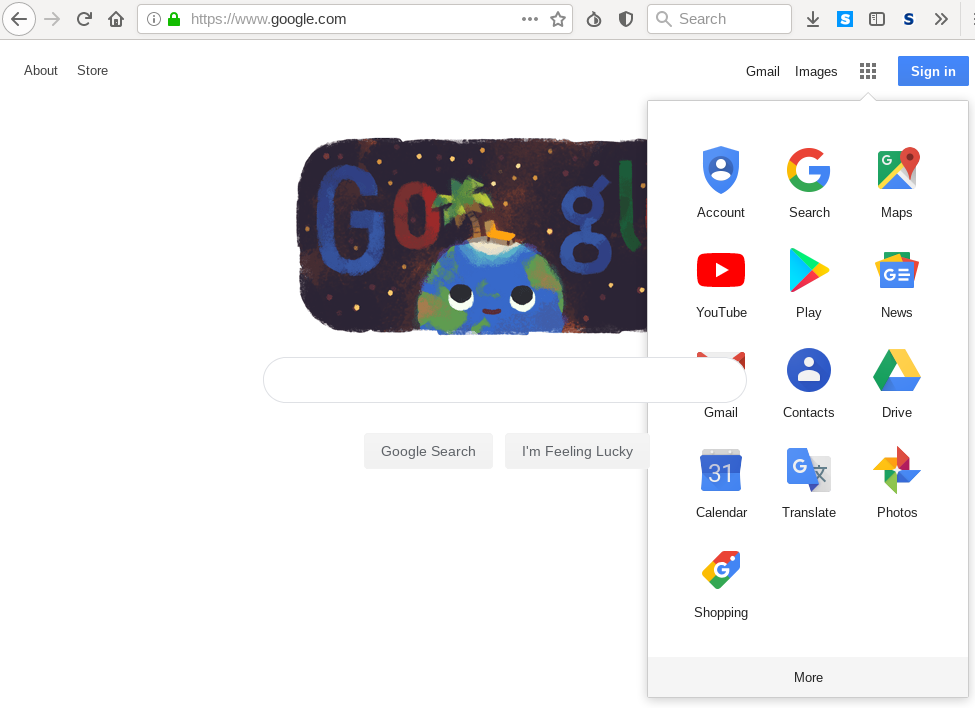The width and height of the screenshot is (975, 708).
Task: Open the Shopping app icon
Action: (721, 570)
